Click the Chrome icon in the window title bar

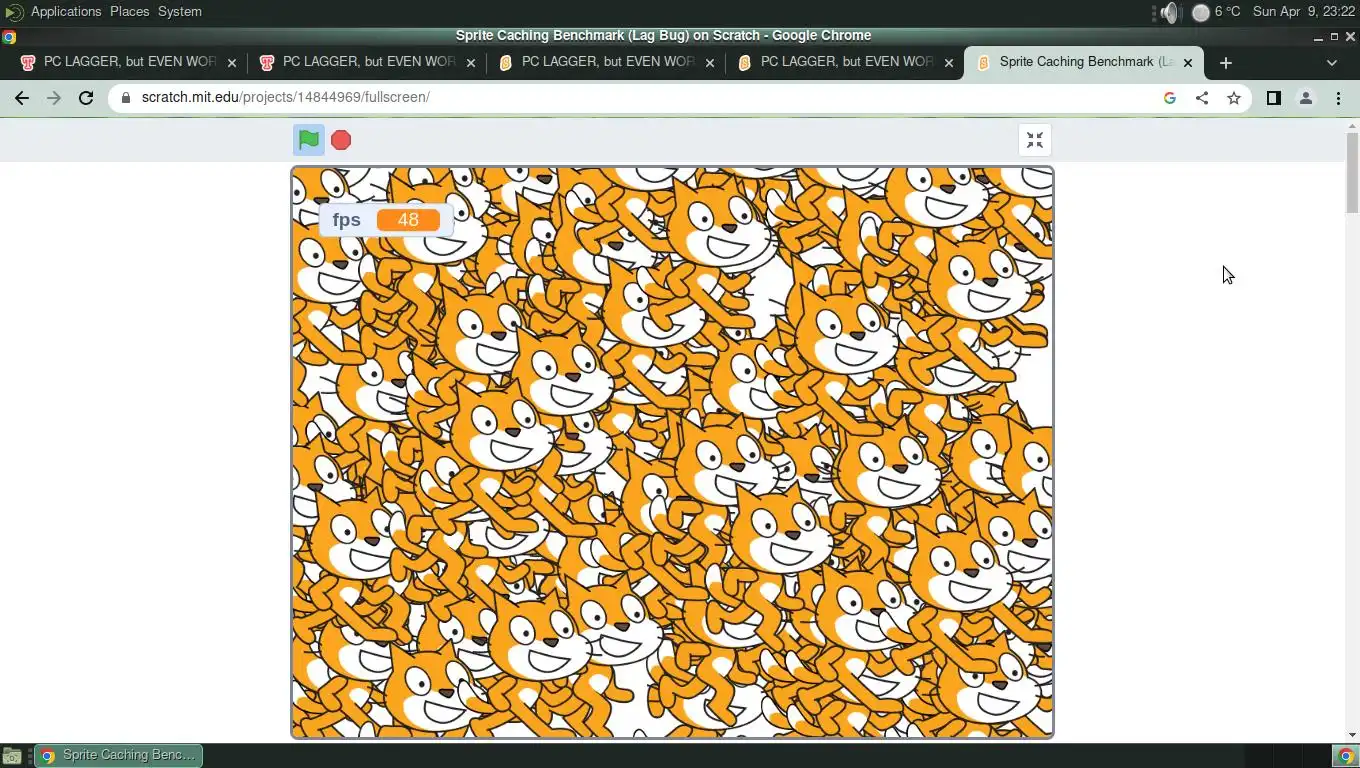click(9, 37)
